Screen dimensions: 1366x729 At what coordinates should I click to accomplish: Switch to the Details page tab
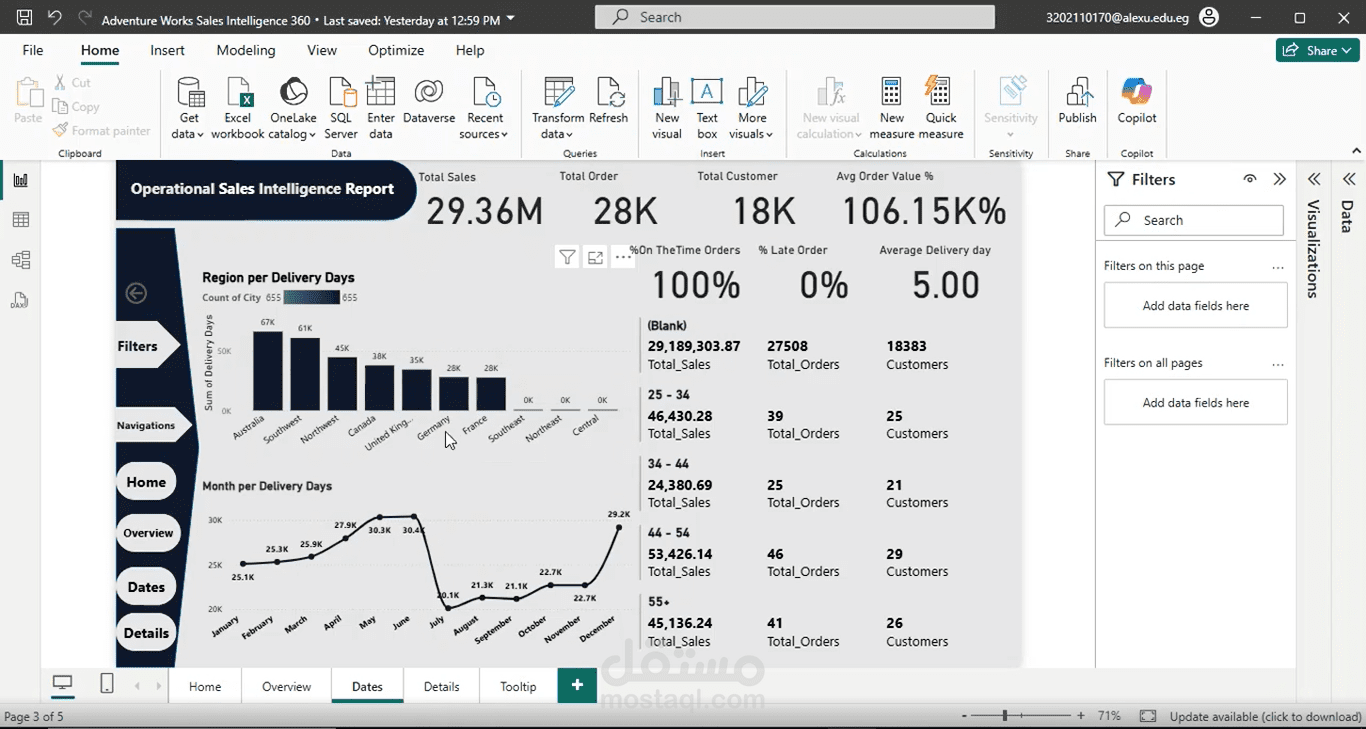coord(441,686)
